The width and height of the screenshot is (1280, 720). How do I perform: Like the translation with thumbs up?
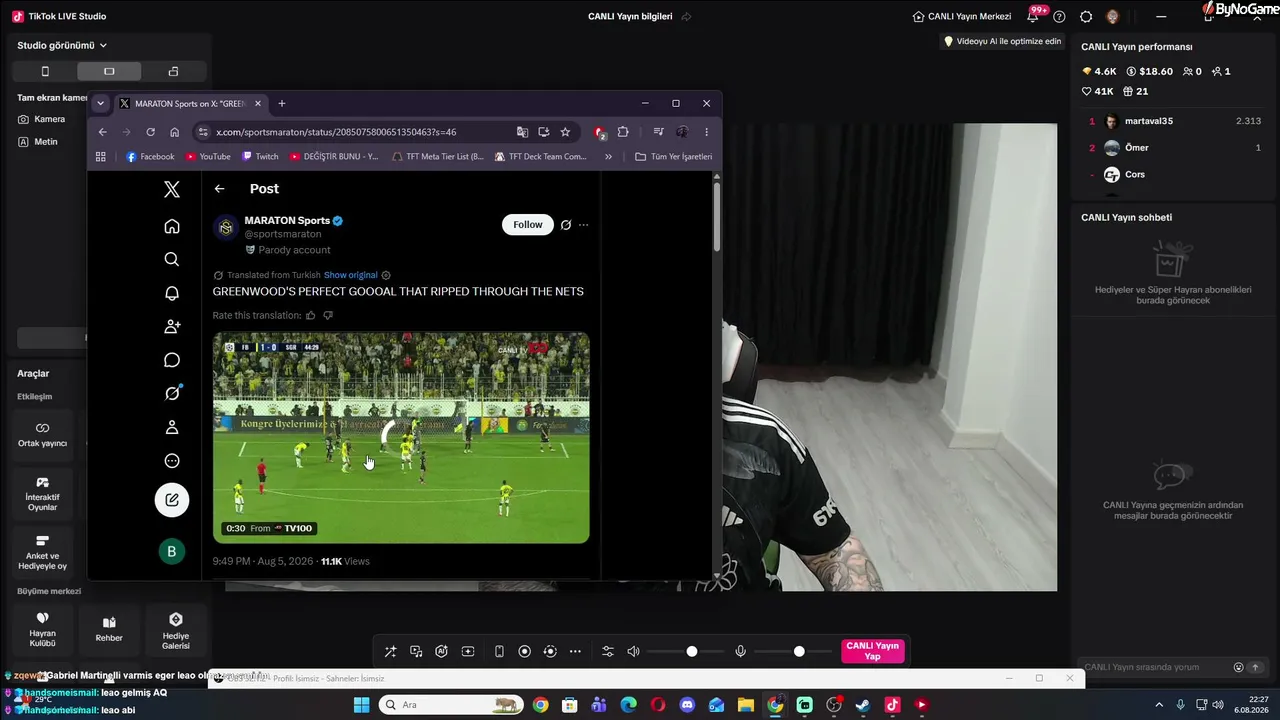(x=310, y=315)
